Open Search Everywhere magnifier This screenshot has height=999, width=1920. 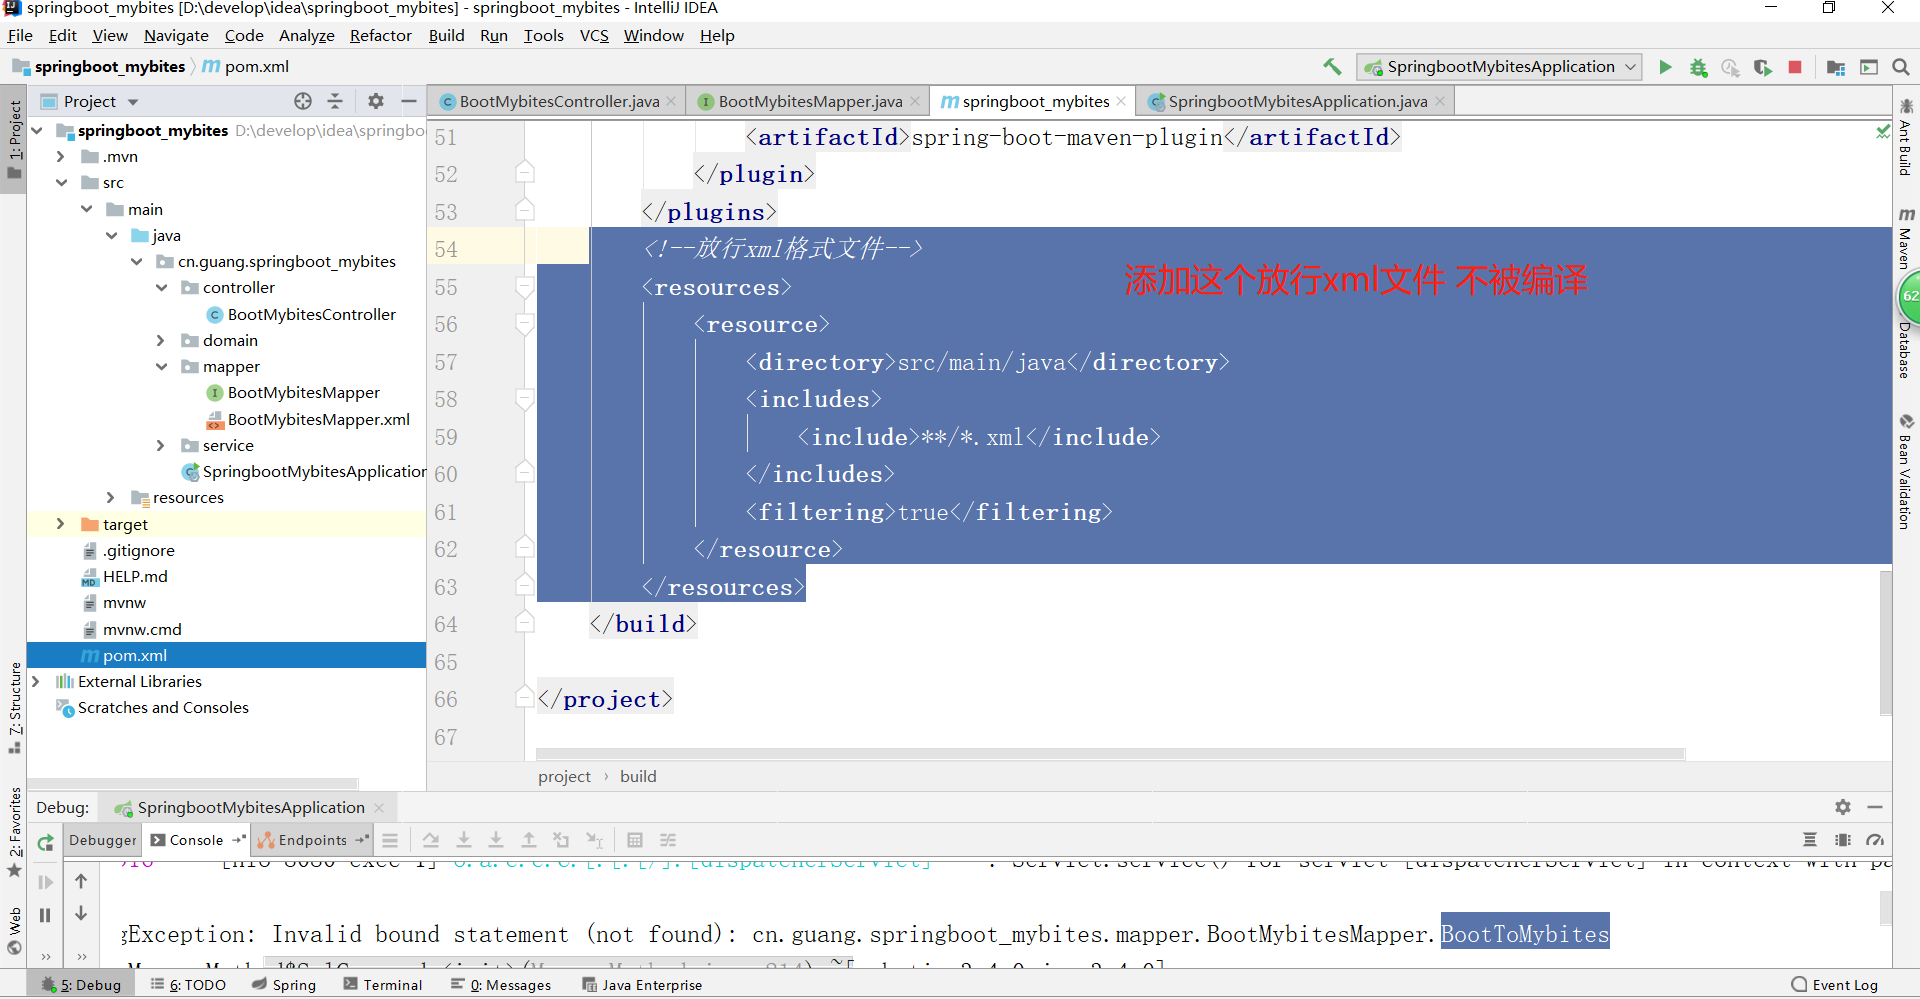1901,67
